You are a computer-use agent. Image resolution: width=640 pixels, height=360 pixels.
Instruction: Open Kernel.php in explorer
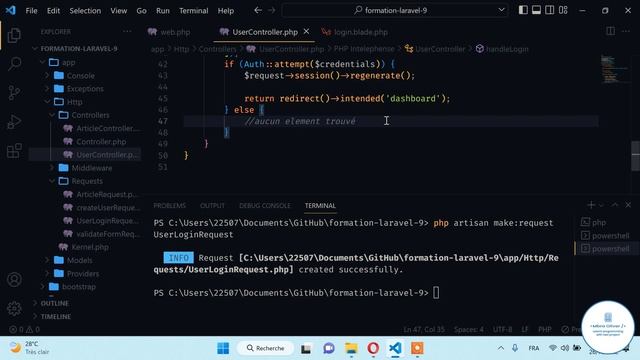click(90, 247)
